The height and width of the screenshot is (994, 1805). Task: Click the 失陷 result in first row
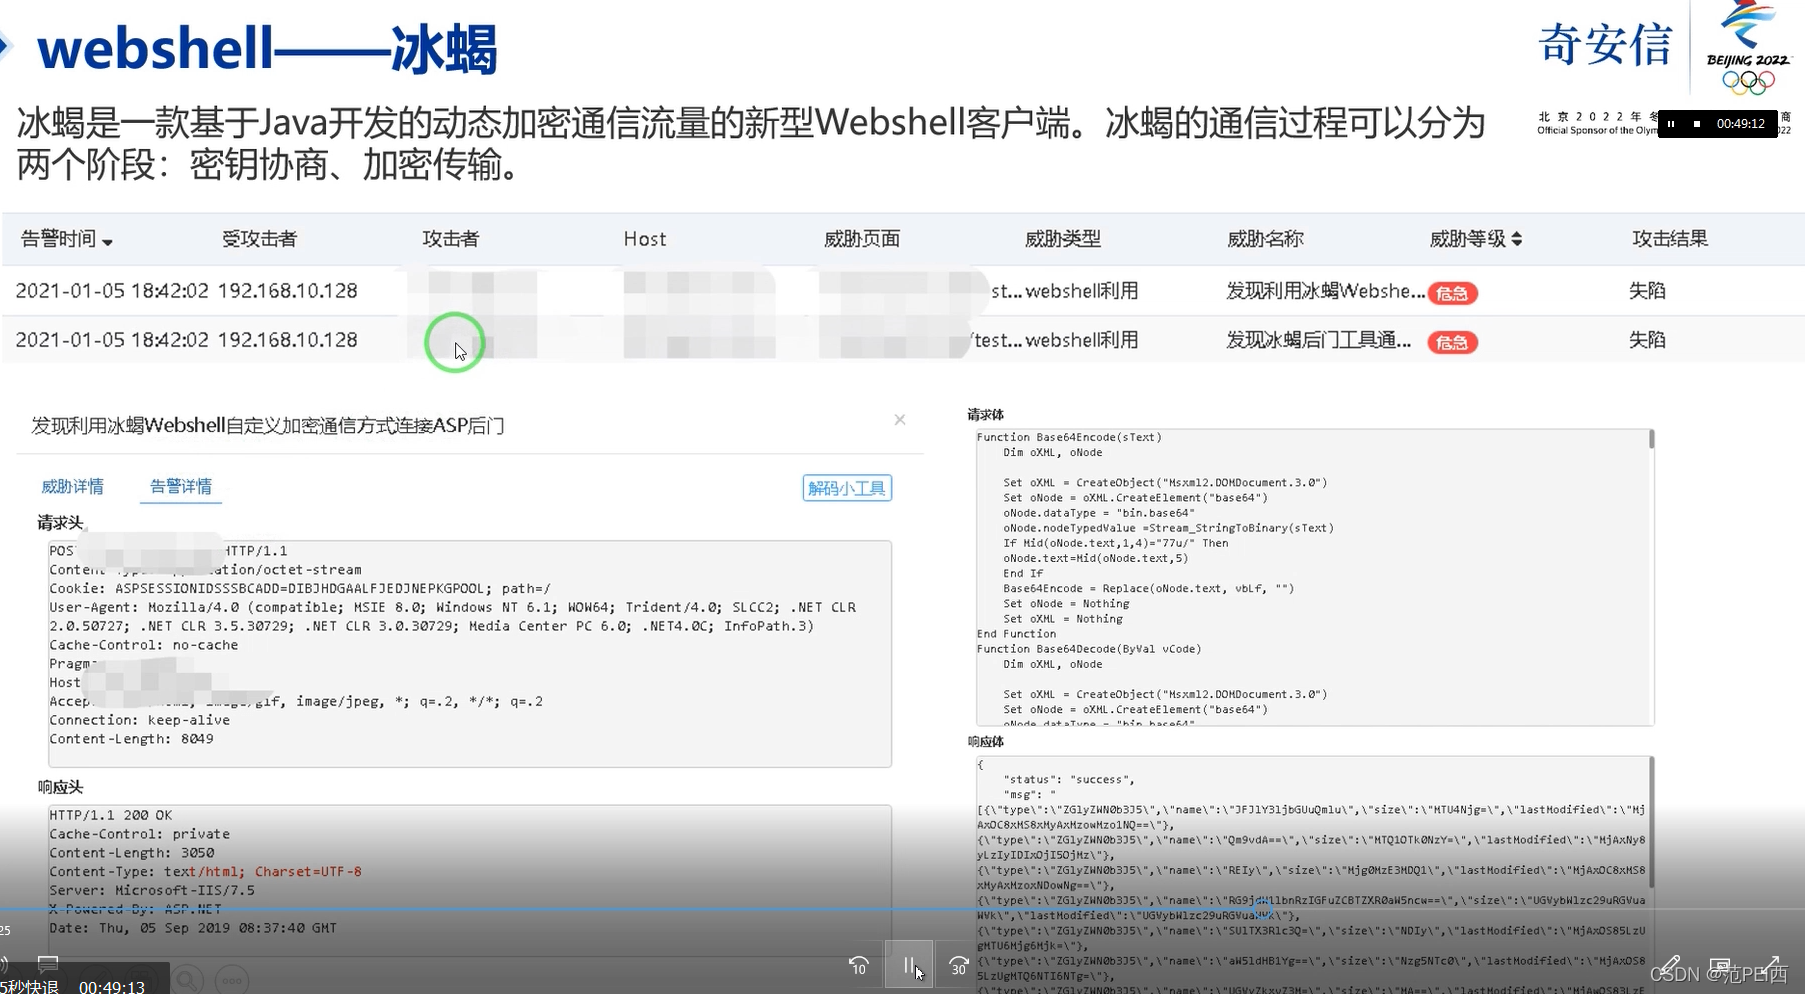[x=1647, y=291]
